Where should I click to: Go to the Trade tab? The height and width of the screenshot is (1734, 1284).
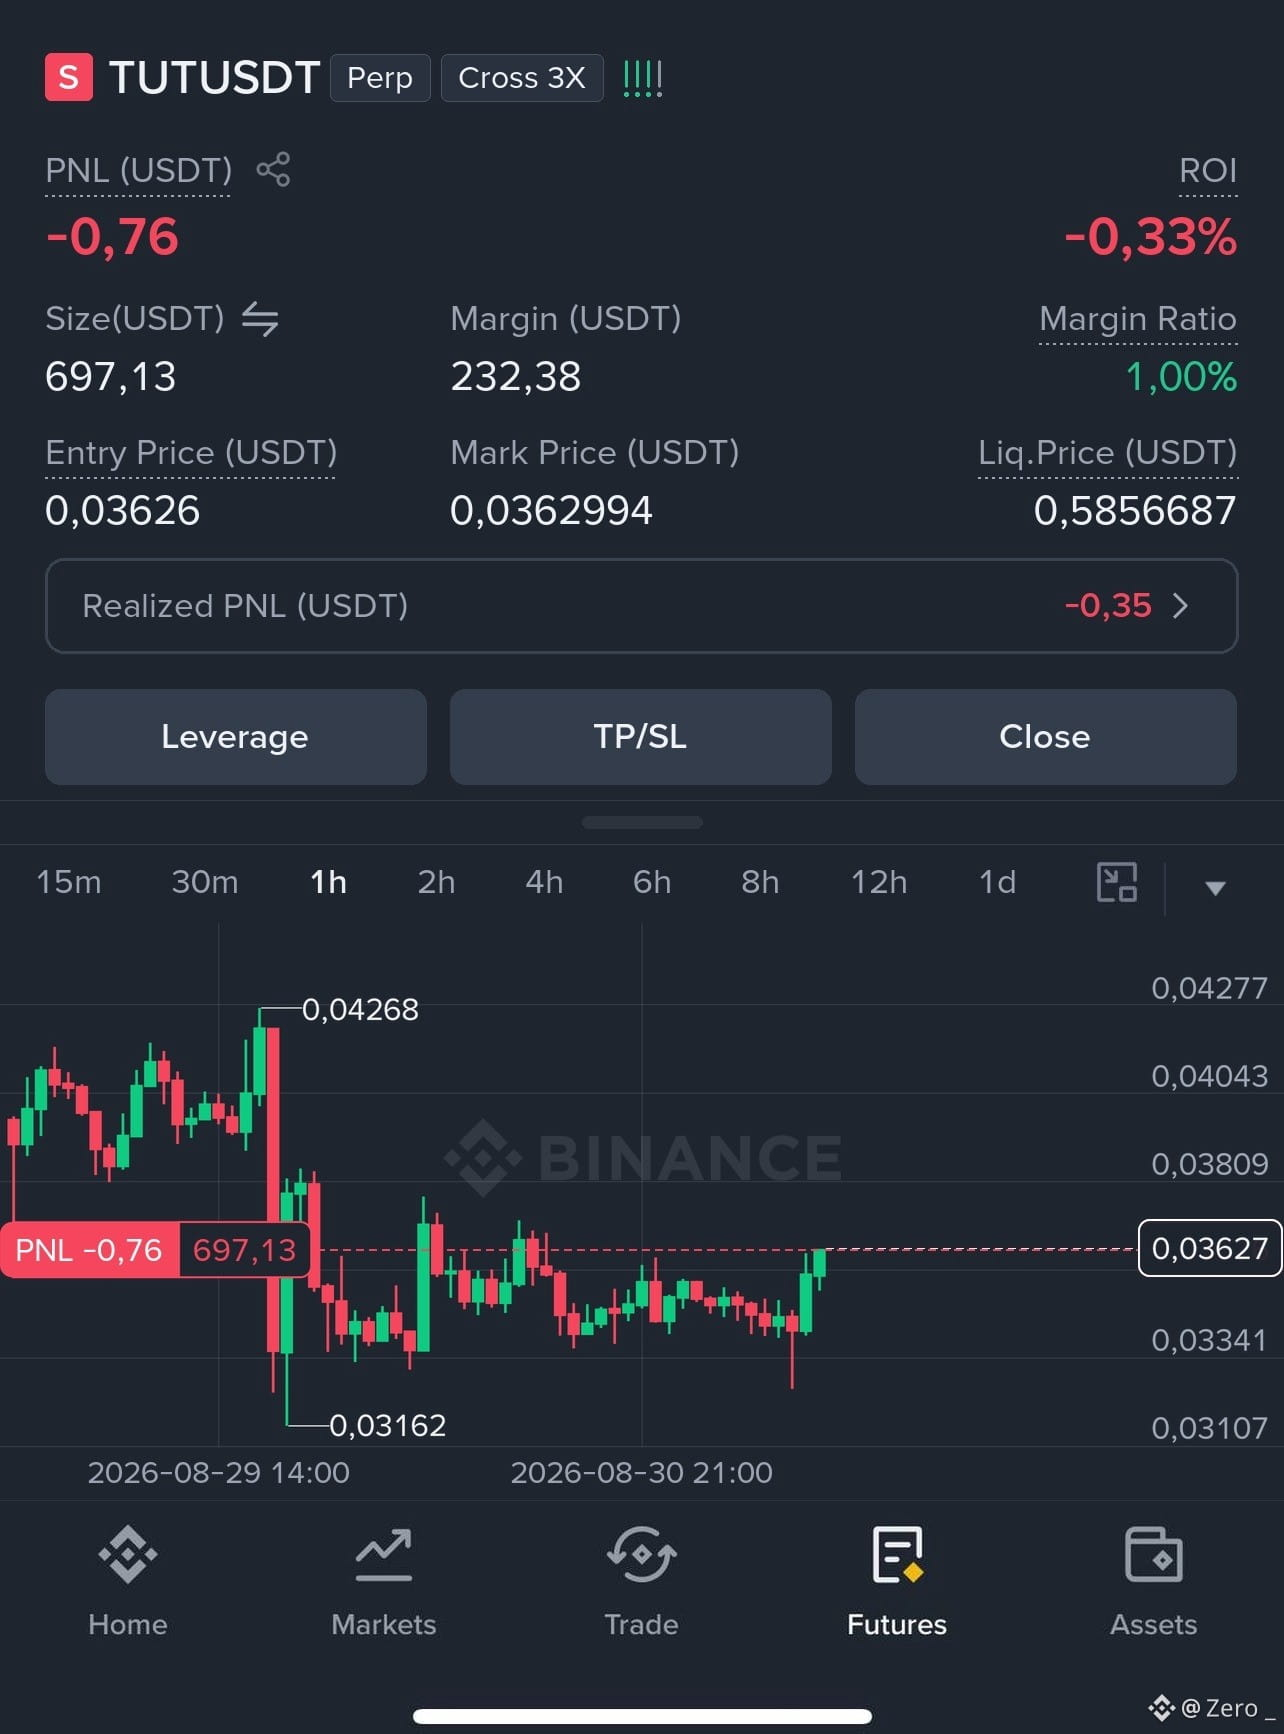click(x=641, y=1582)
